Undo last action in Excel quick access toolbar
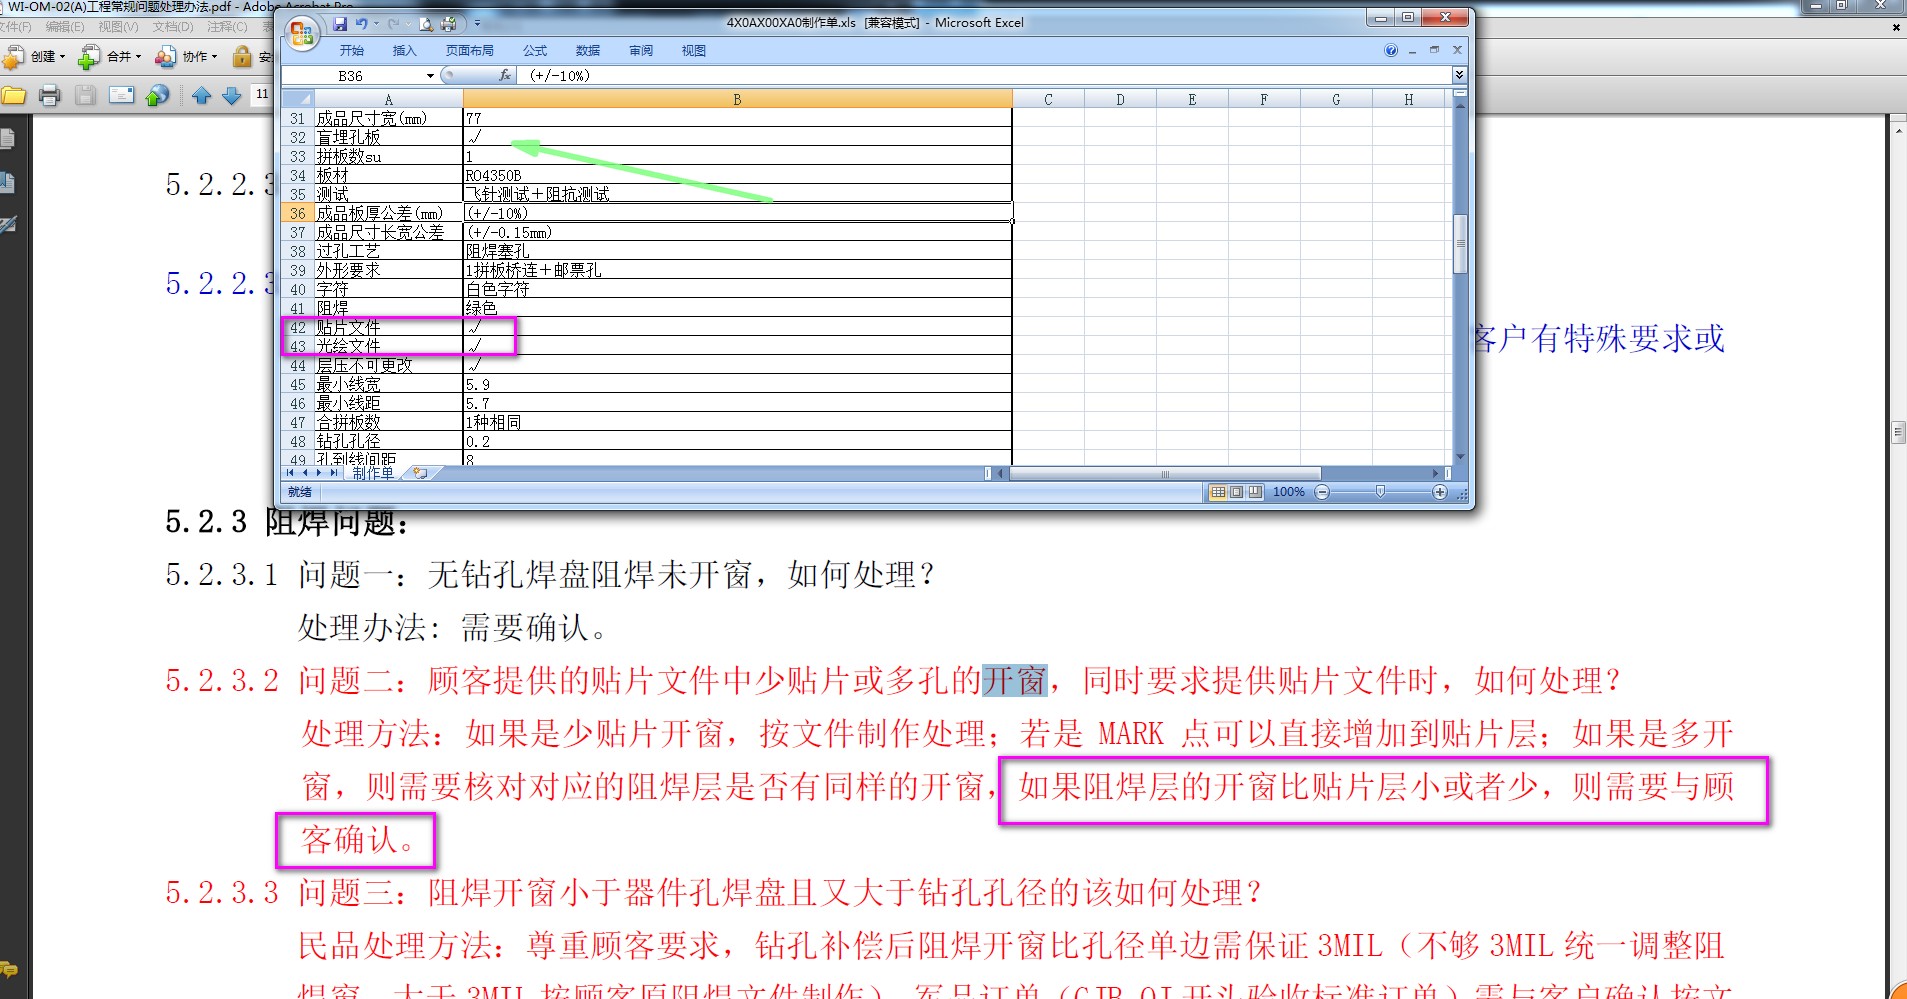Viewport: 1907px width, 999px height. [361, 23]
